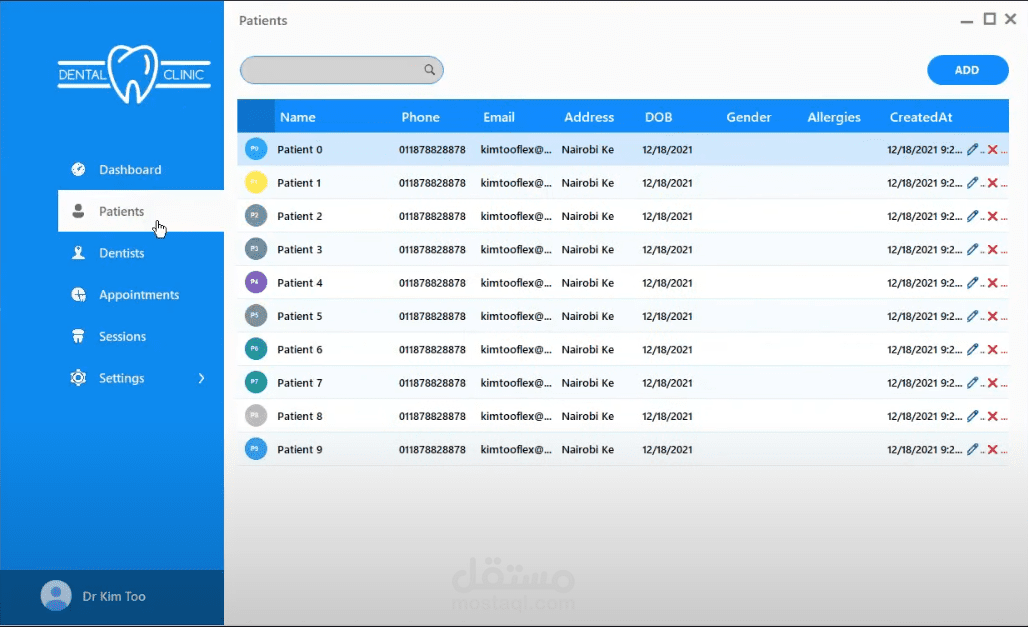Click the Name column header
The image size is (1028, 627).
click(297, 116)
